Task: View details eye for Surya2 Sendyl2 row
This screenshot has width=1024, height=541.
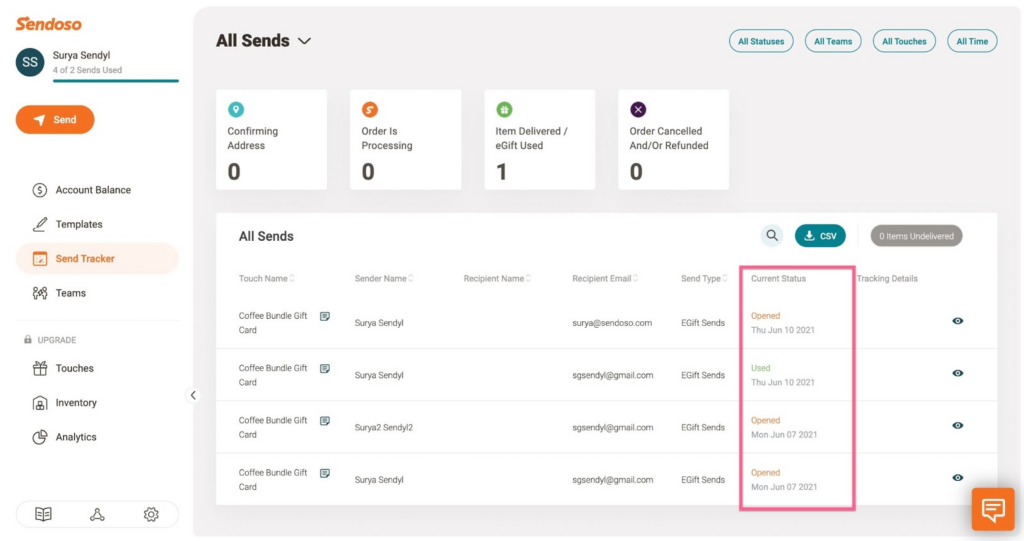Action: click(957, 425)
